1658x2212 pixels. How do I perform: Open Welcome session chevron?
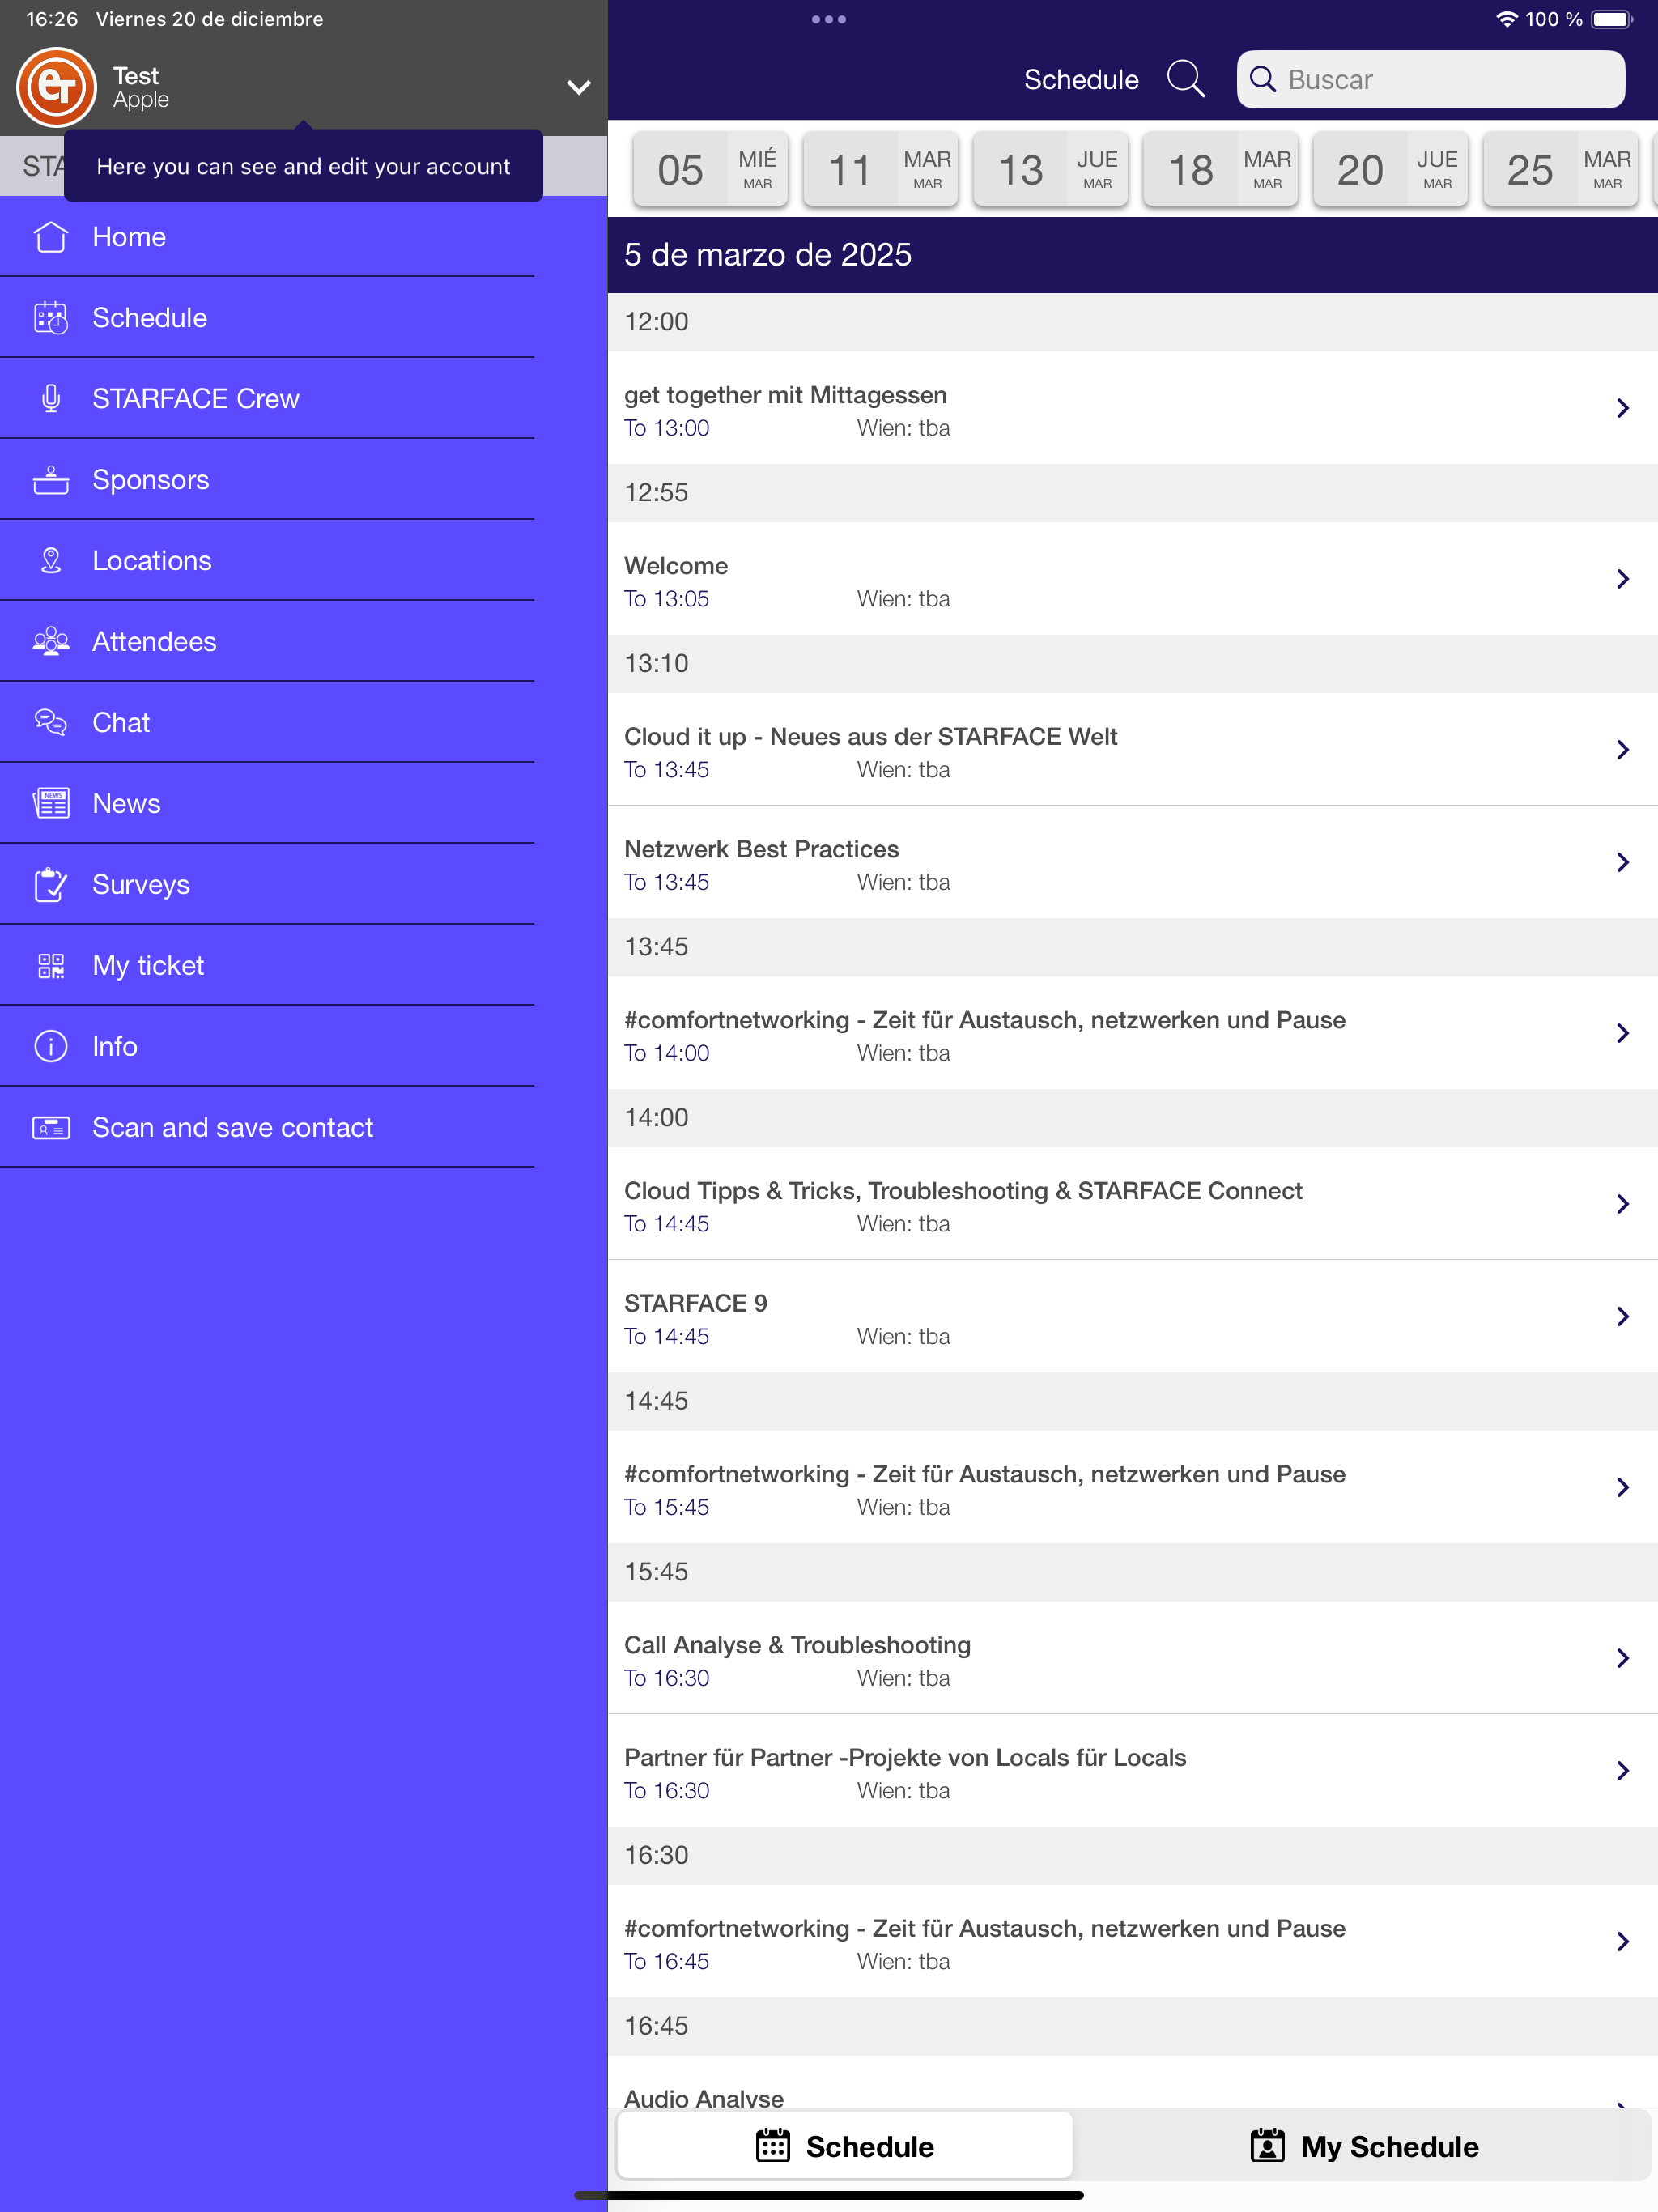pyautogui.click(x=1623, y=579)
